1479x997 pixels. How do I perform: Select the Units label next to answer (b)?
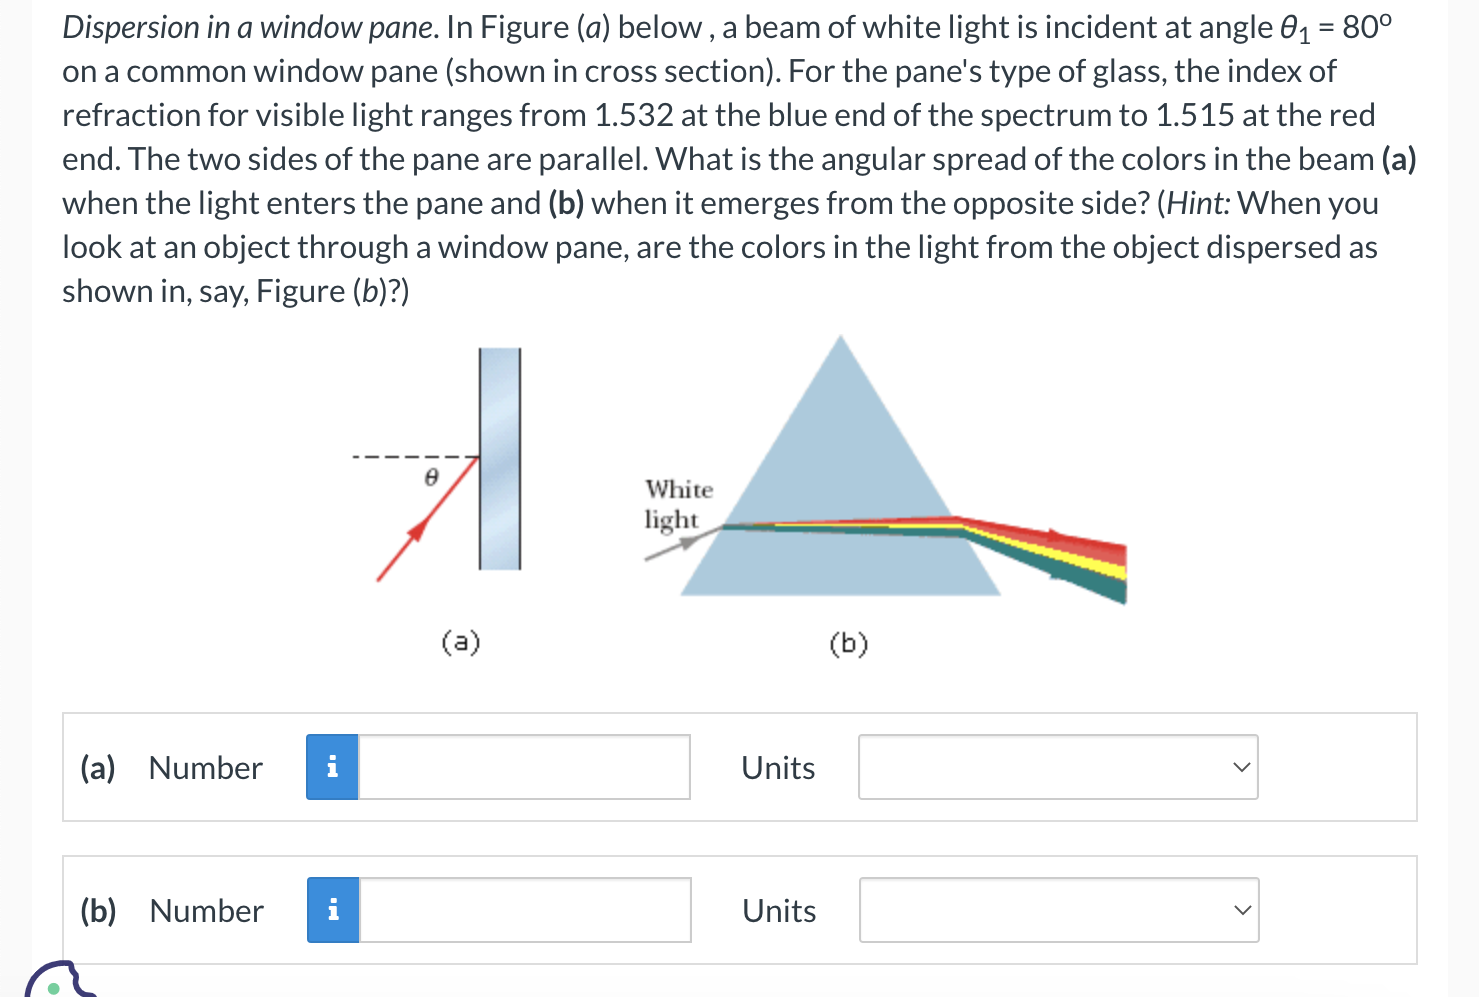778,909
